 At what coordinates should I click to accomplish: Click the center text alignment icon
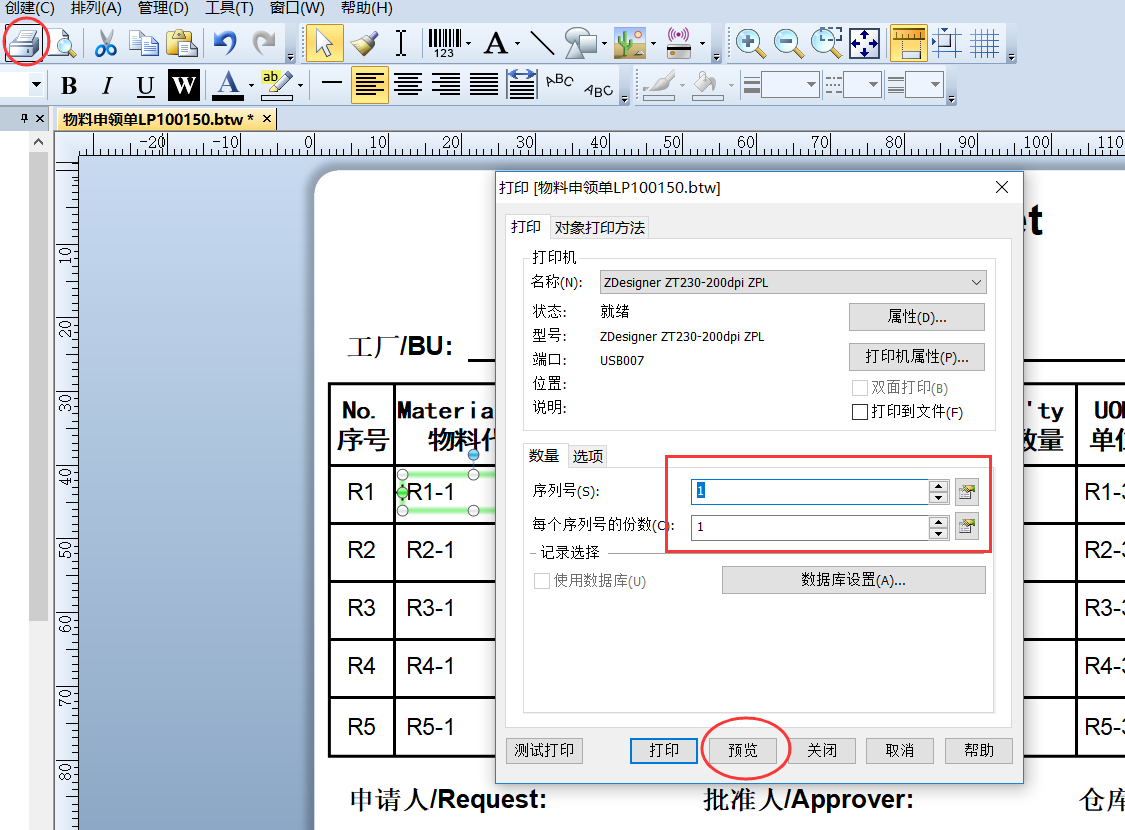[407, 86]
